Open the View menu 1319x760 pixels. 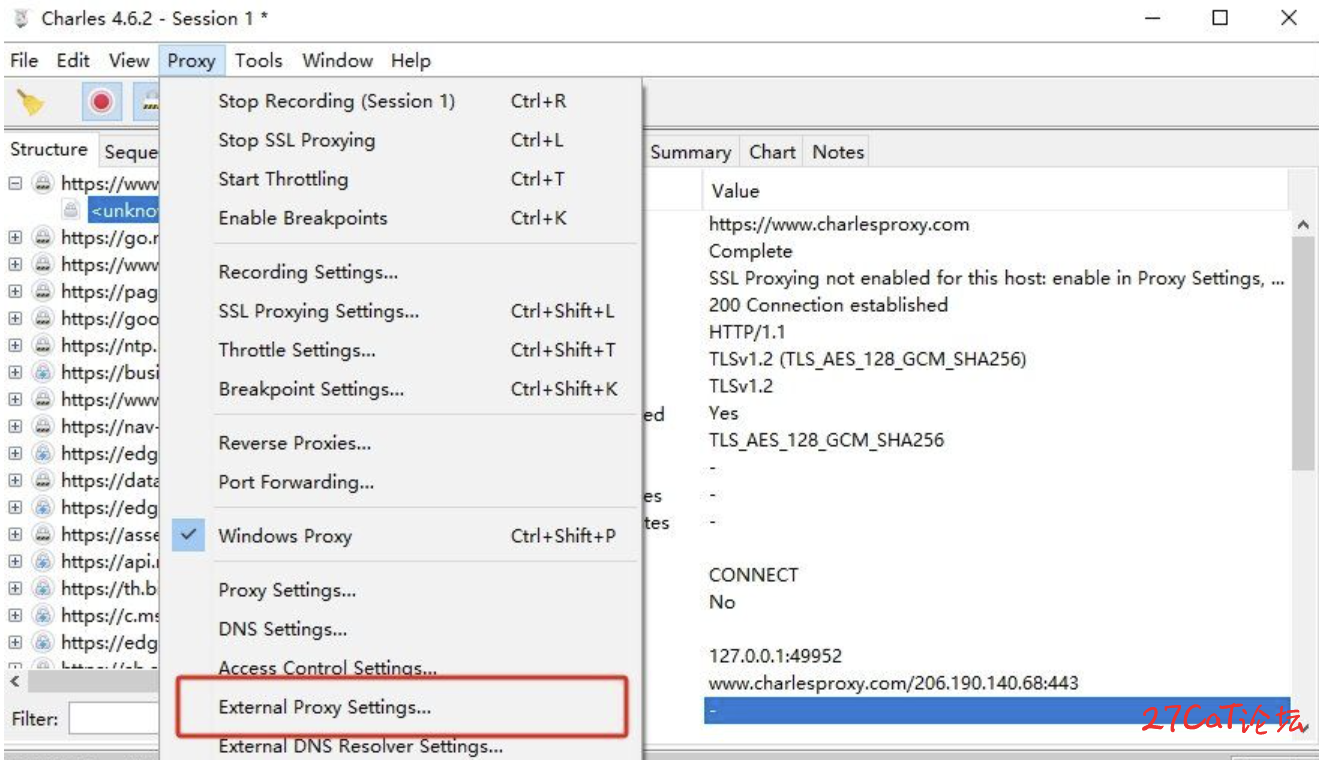tap(129, 61)
